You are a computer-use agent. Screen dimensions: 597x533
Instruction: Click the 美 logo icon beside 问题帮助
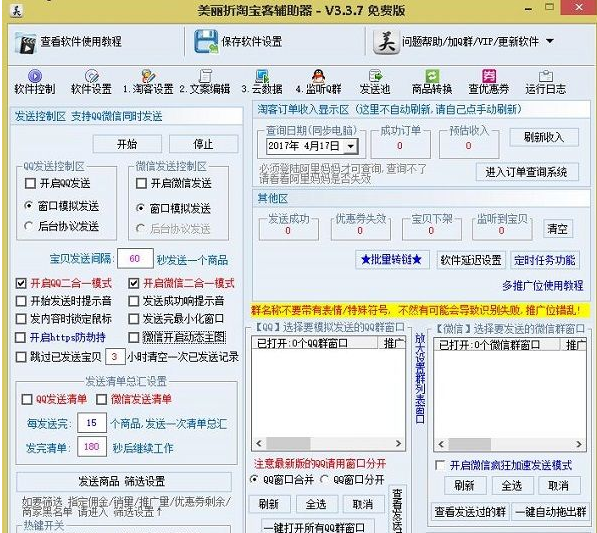click(386, 42)
